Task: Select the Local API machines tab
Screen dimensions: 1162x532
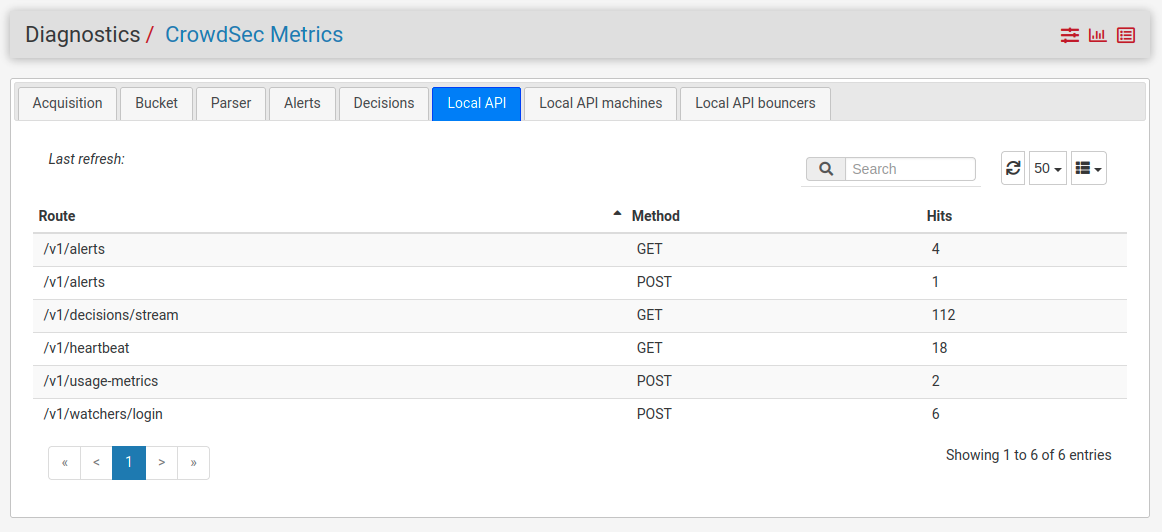Action: click(x=600, y=103)
